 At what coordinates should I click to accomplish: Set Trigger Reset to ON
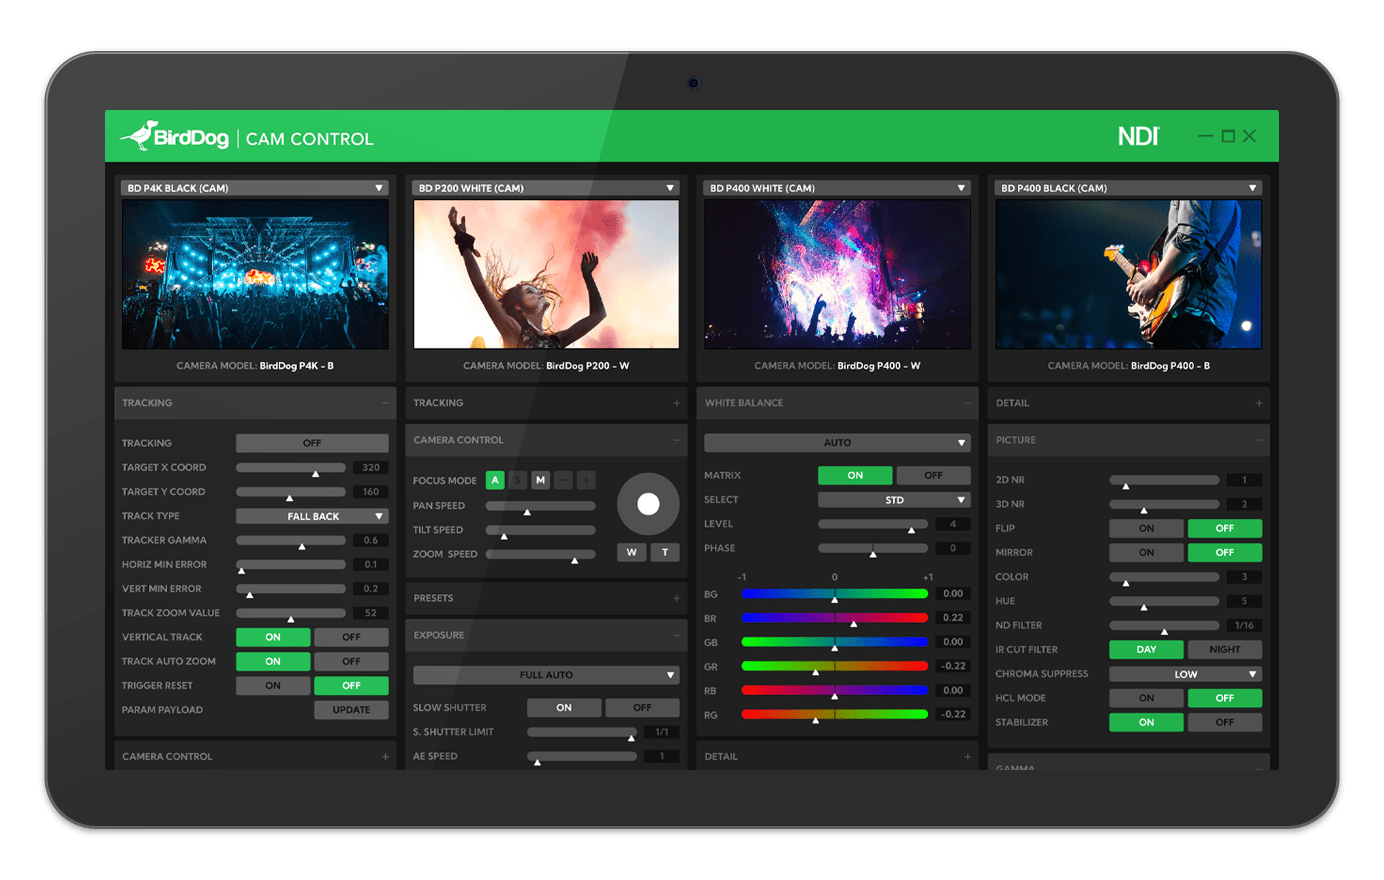click(273, 685)
